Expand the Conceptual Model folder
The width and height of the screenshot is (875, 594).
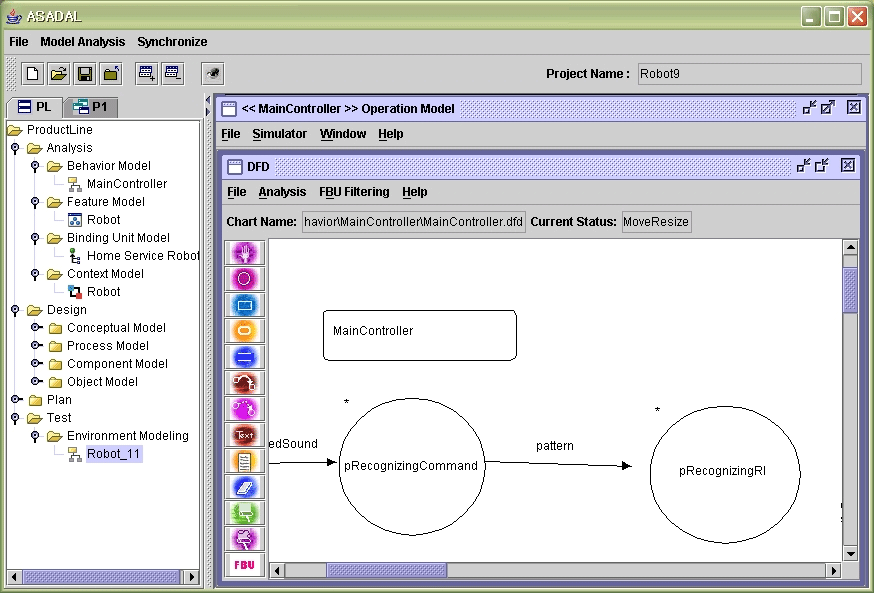(36, 327)
